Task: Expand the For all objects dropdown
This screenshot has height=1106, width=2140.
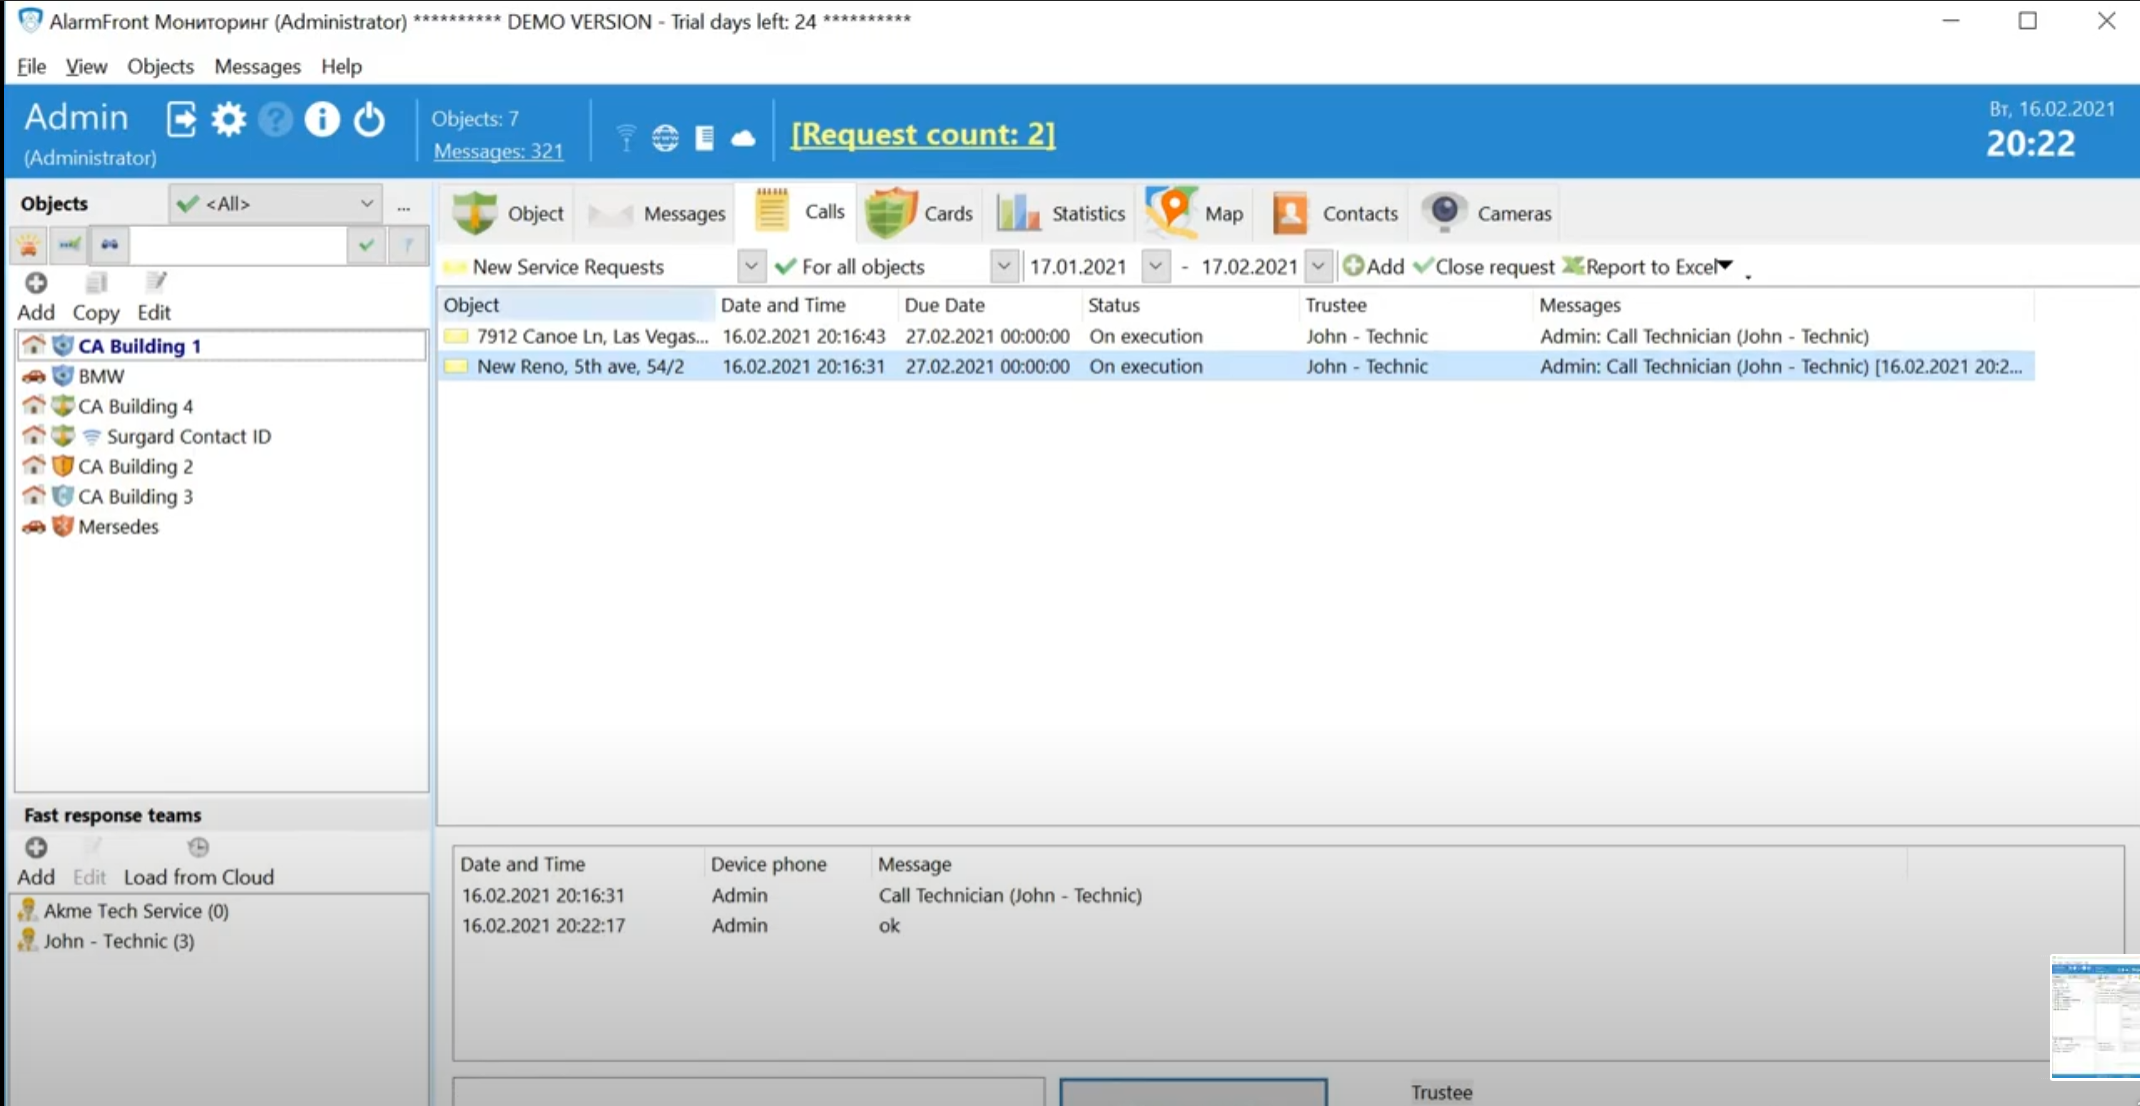Action: [1003, 267]
